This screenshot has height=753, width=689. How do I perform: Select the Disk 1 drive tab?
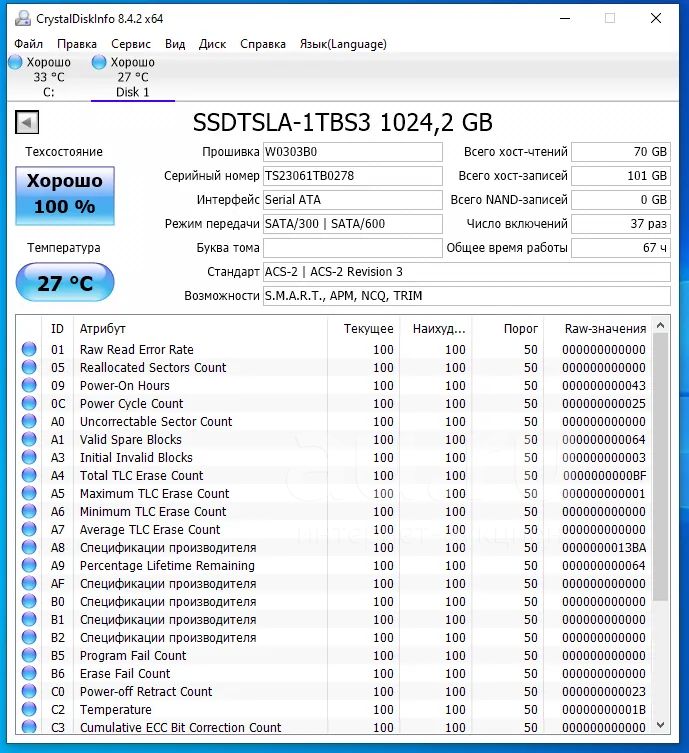[133, 77]
